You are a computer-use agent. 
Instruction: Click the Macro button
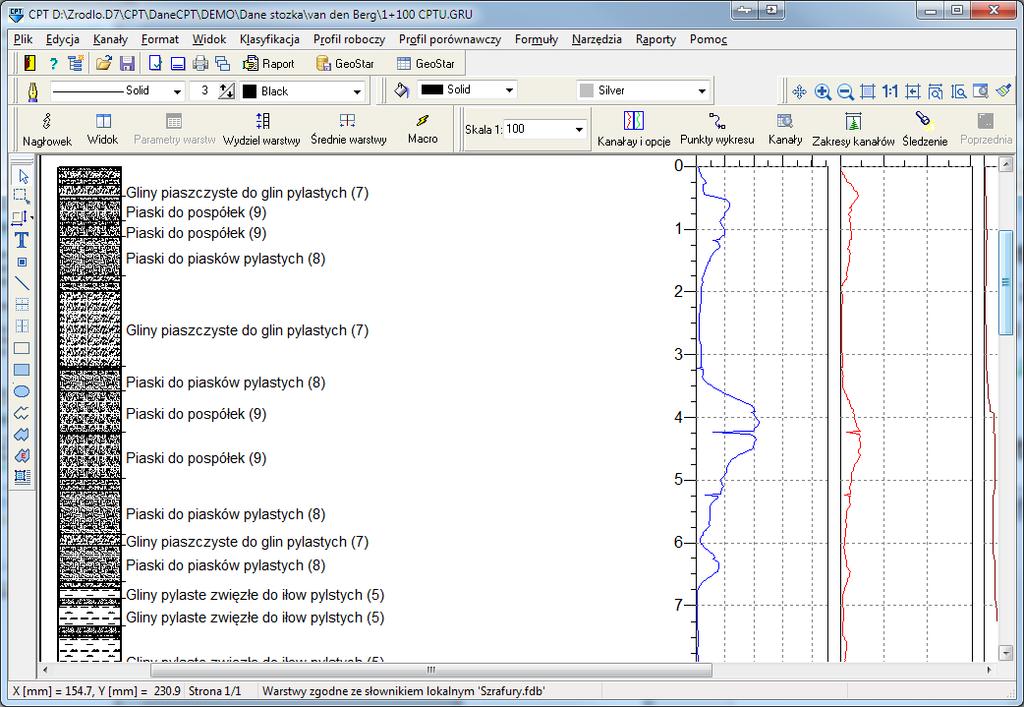coord(423,129)
